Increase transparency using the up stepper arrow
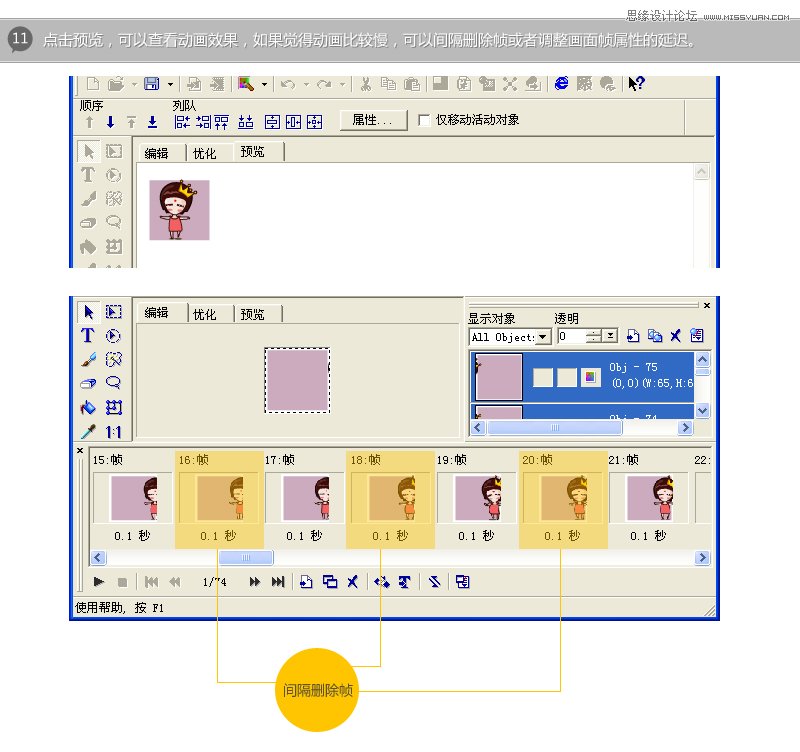Screen dimensions: 800x752 (594, 332)
